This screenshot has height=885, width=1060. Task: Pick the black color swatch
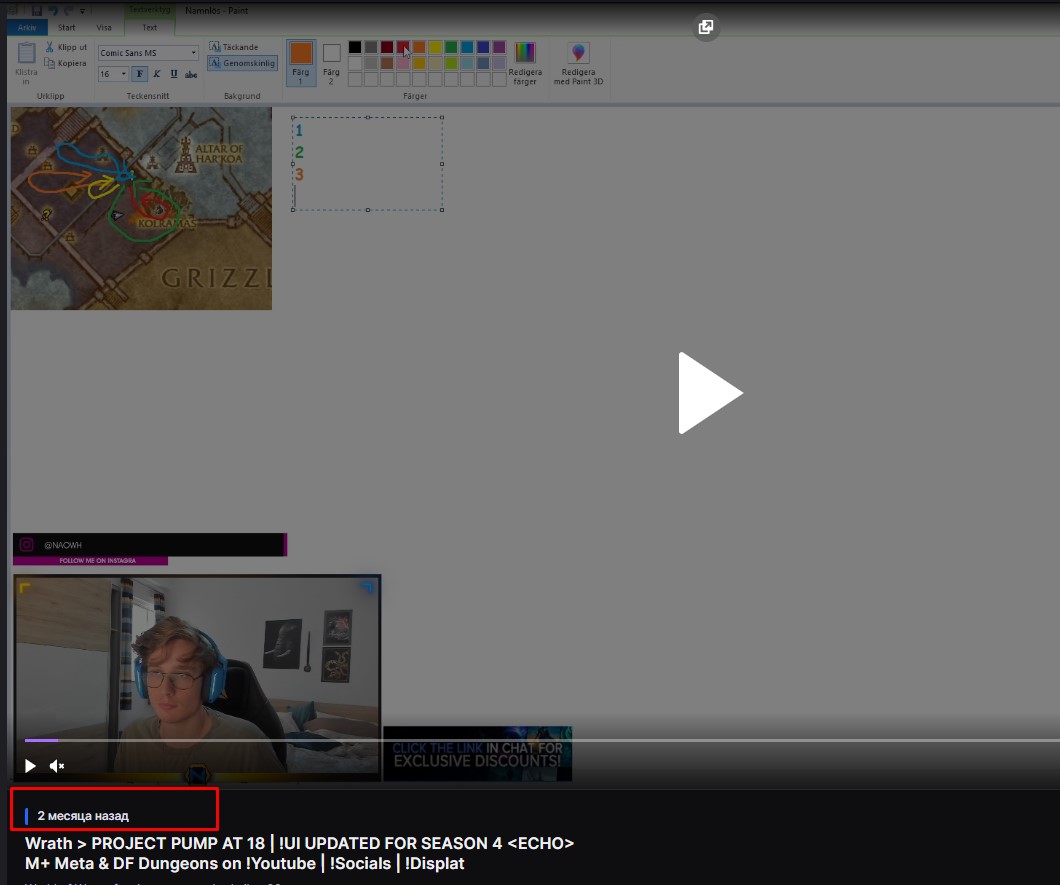click(x=355, y=47)
